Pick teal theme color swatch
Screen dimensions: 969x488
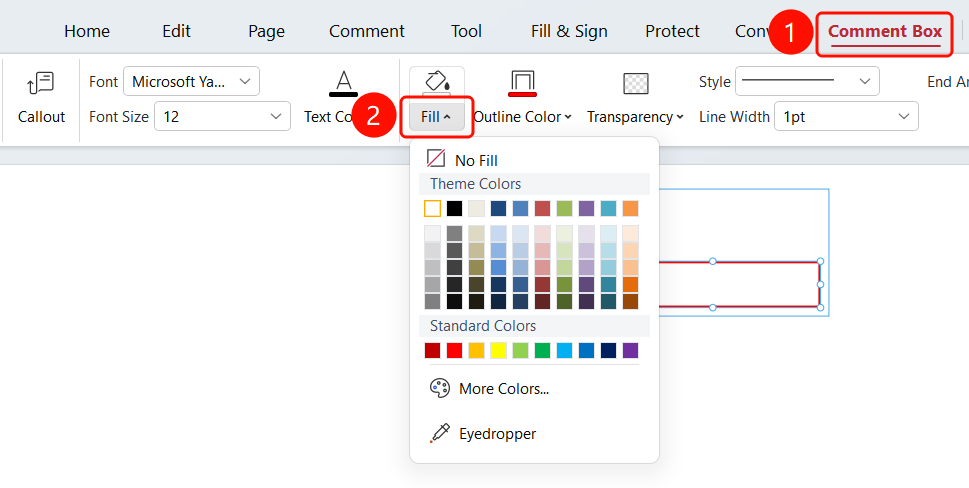pyautogui.click(x=608, y=208)
